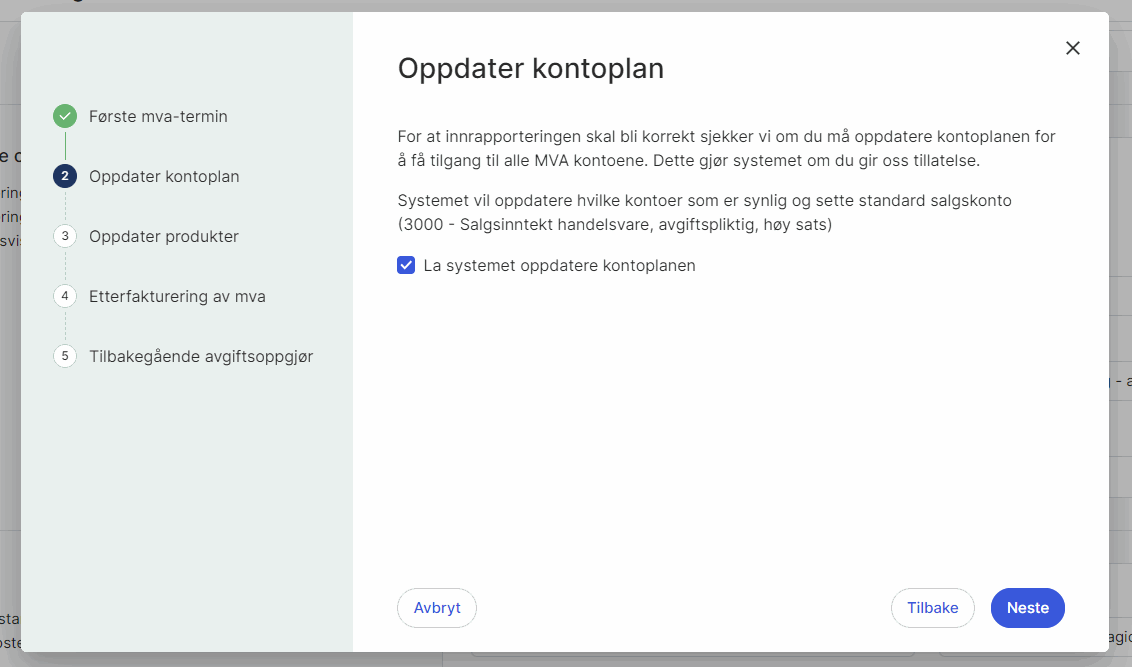Go back with the Tilbake button
Viewport: 1132px width, 667px height.
(x=932, y=608)
